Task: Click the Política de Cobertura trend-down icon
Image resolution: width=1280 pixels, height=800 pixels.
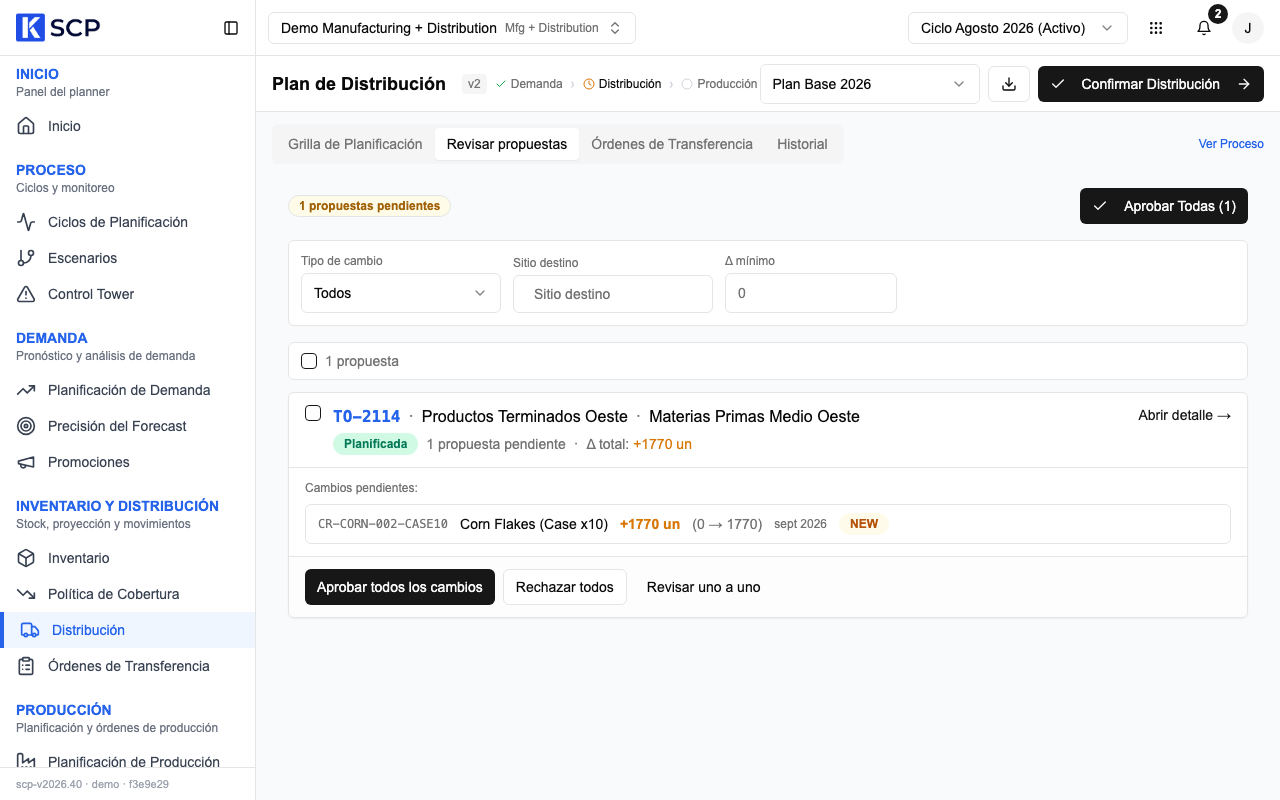Action: (x=27, y=594)
